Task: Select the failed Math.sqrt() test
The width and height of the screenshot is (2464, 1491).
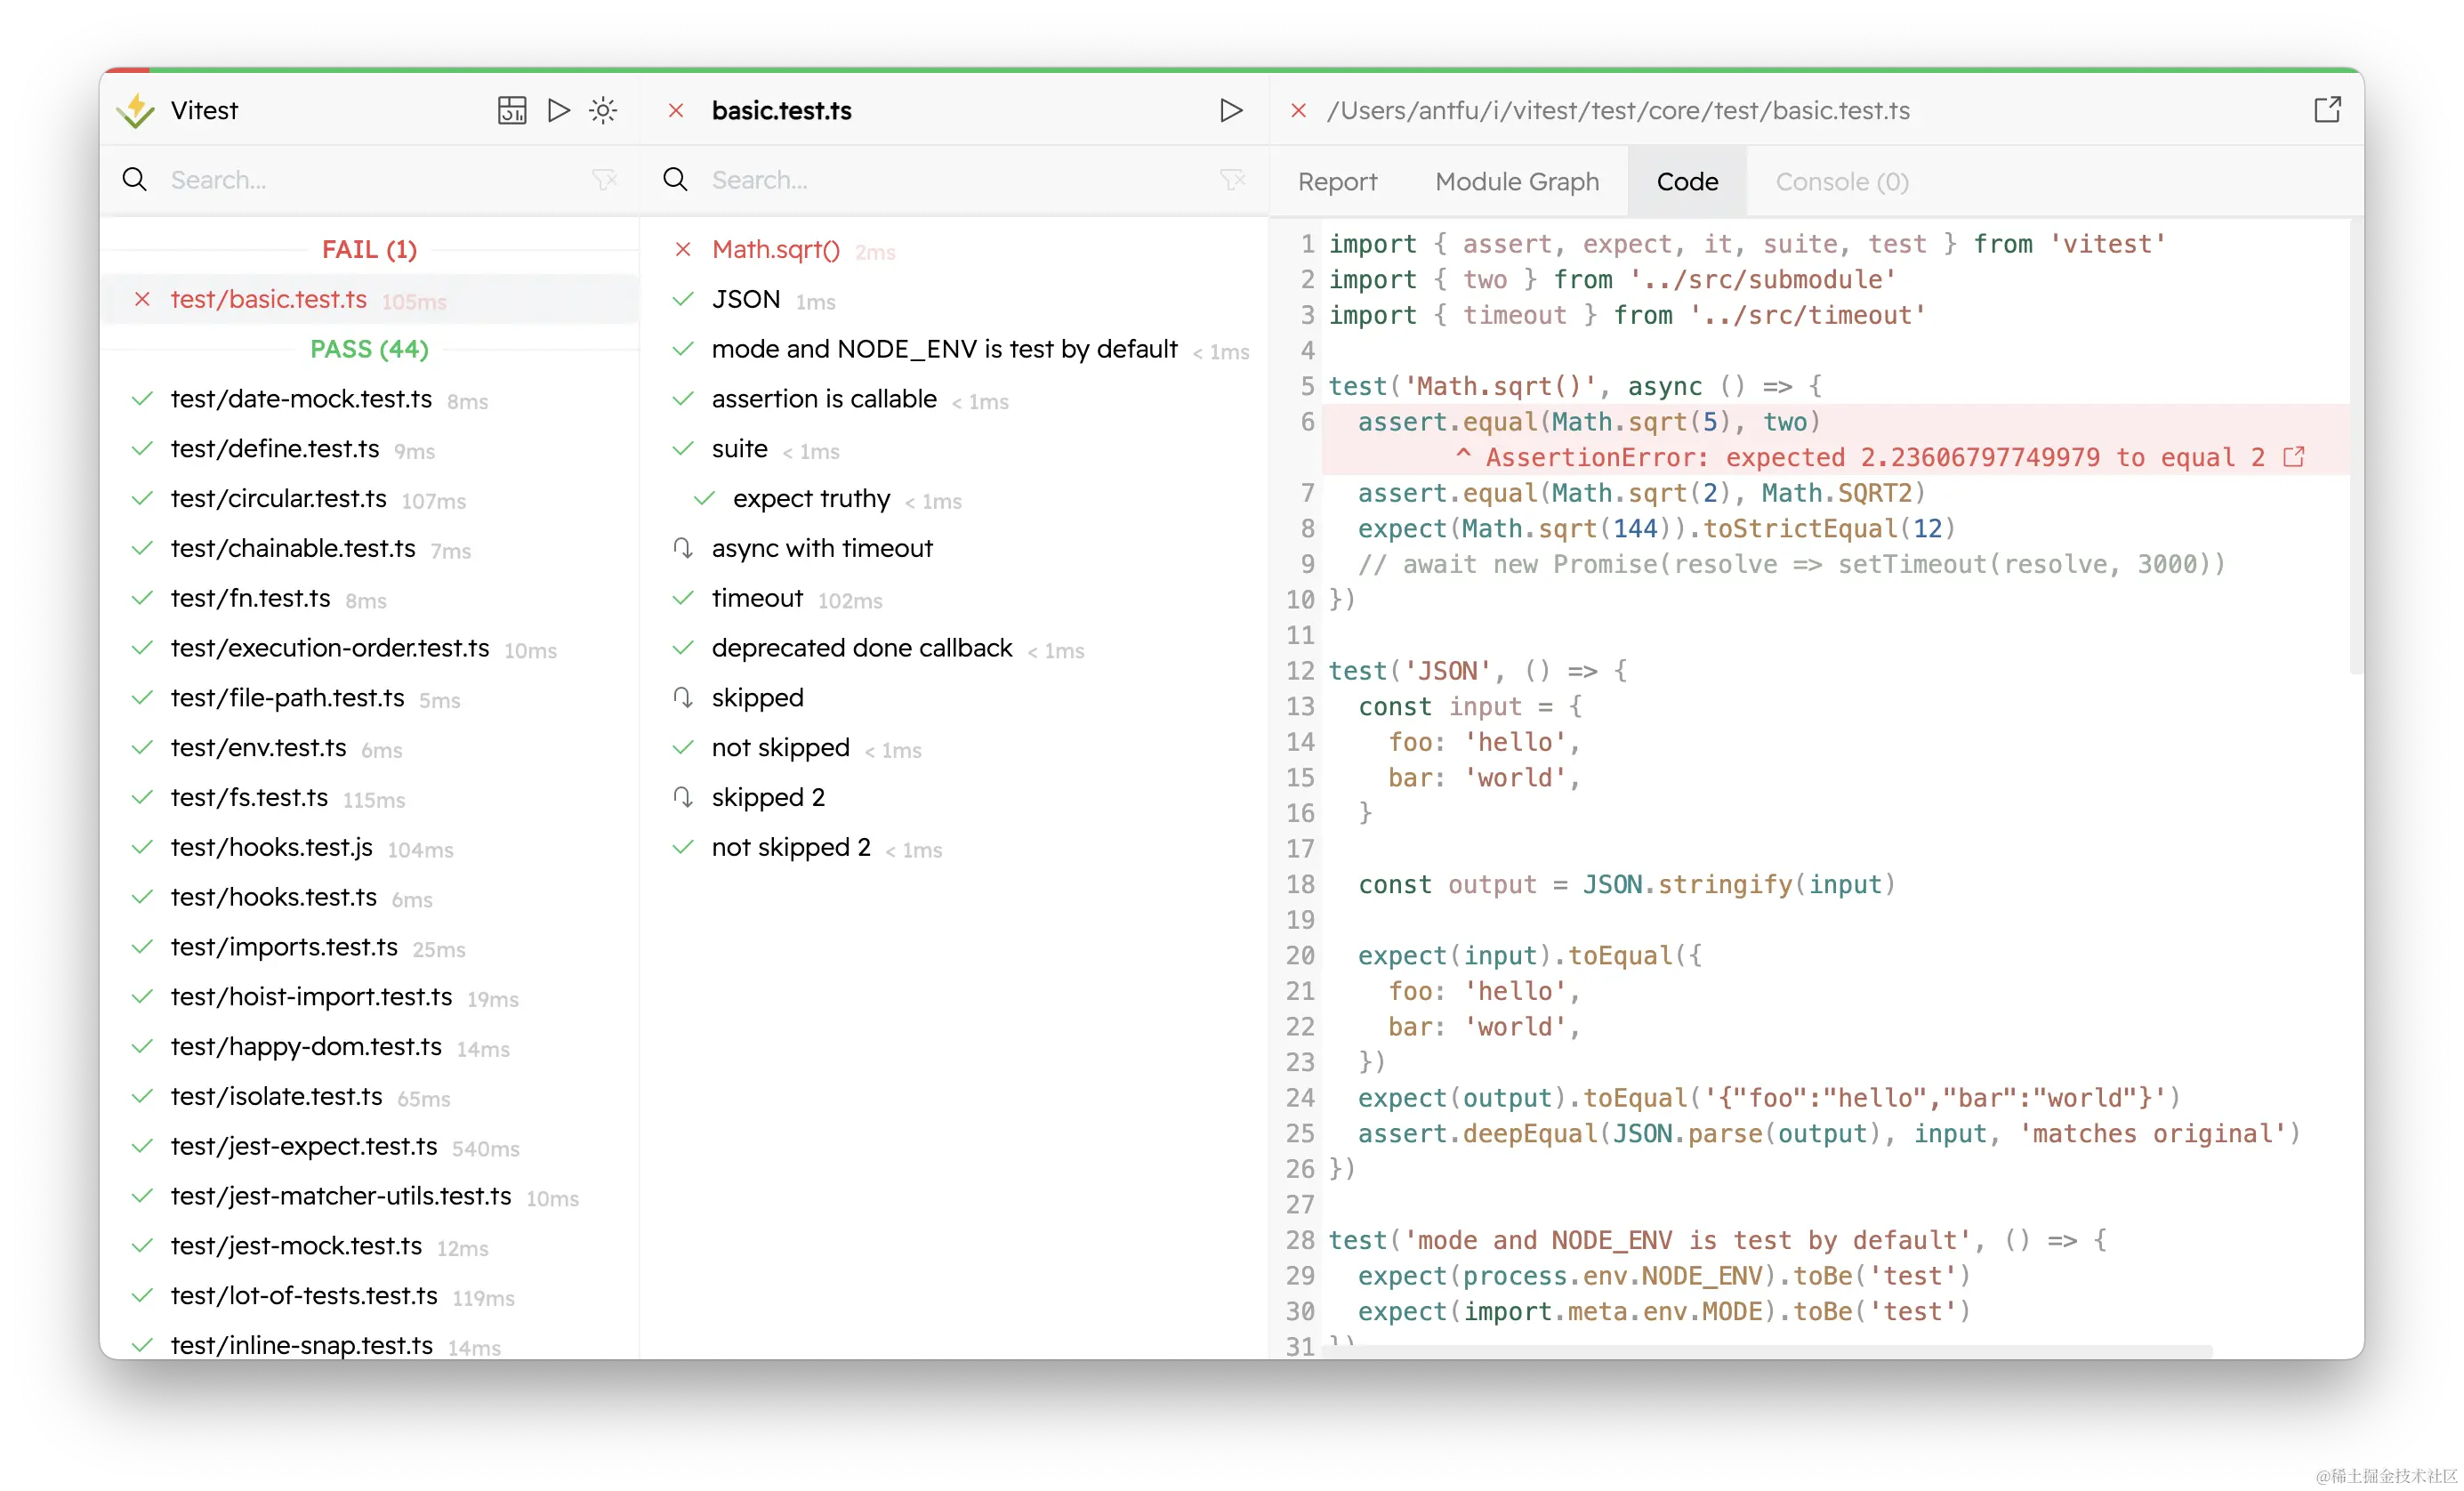Action: click(955, 250)
